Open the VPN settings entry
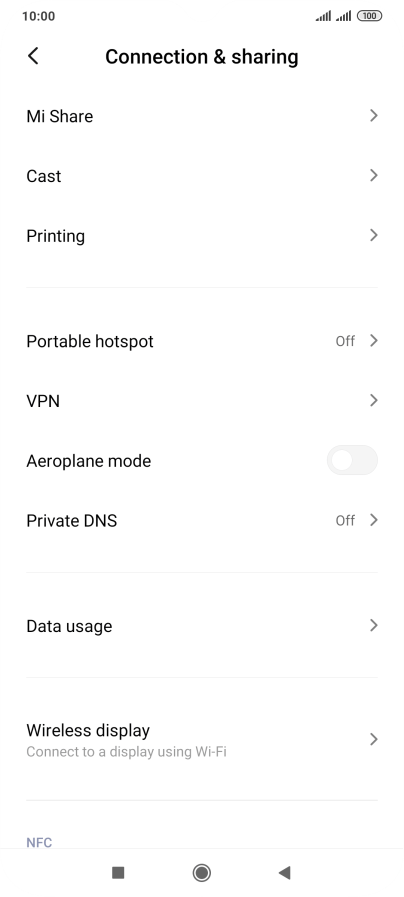The width and height of the screenshot is (404, 897). [x=202, y=400]
